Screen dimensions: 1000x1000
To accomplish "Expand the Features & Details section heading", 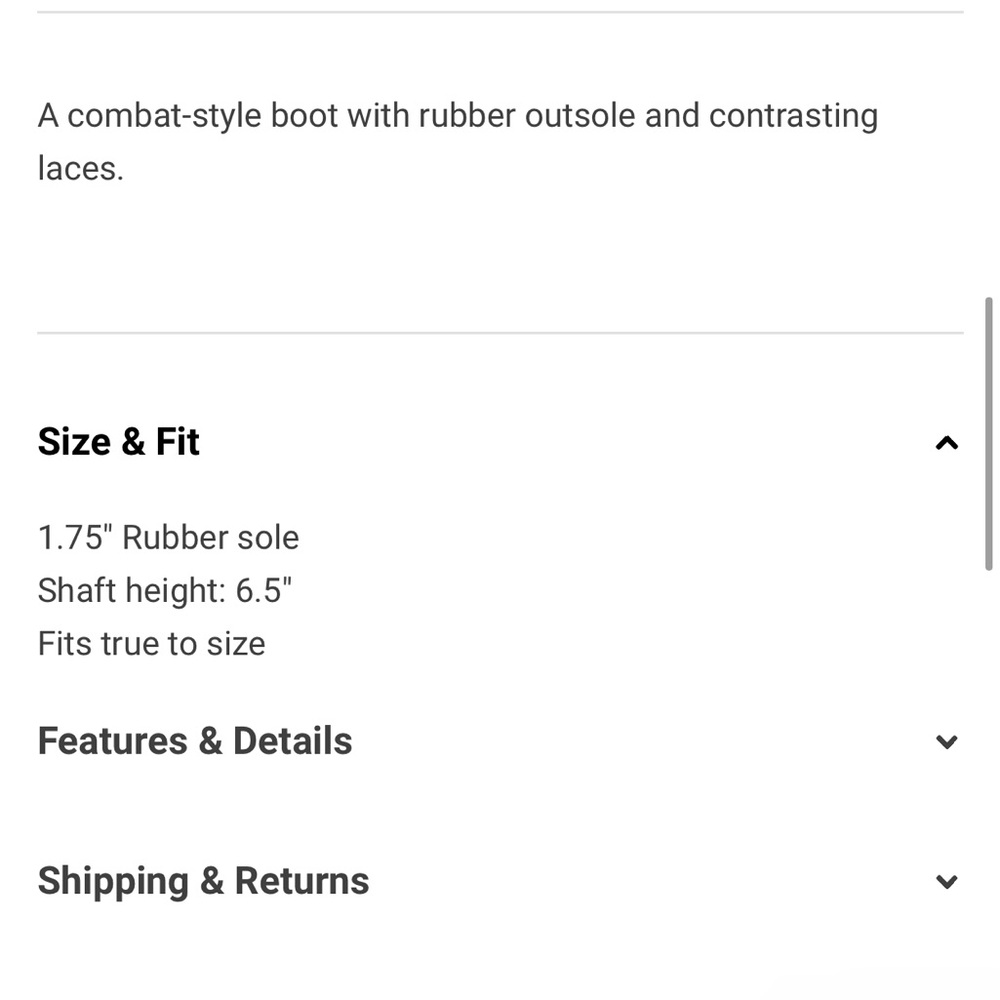I will [x=195, y=741].
